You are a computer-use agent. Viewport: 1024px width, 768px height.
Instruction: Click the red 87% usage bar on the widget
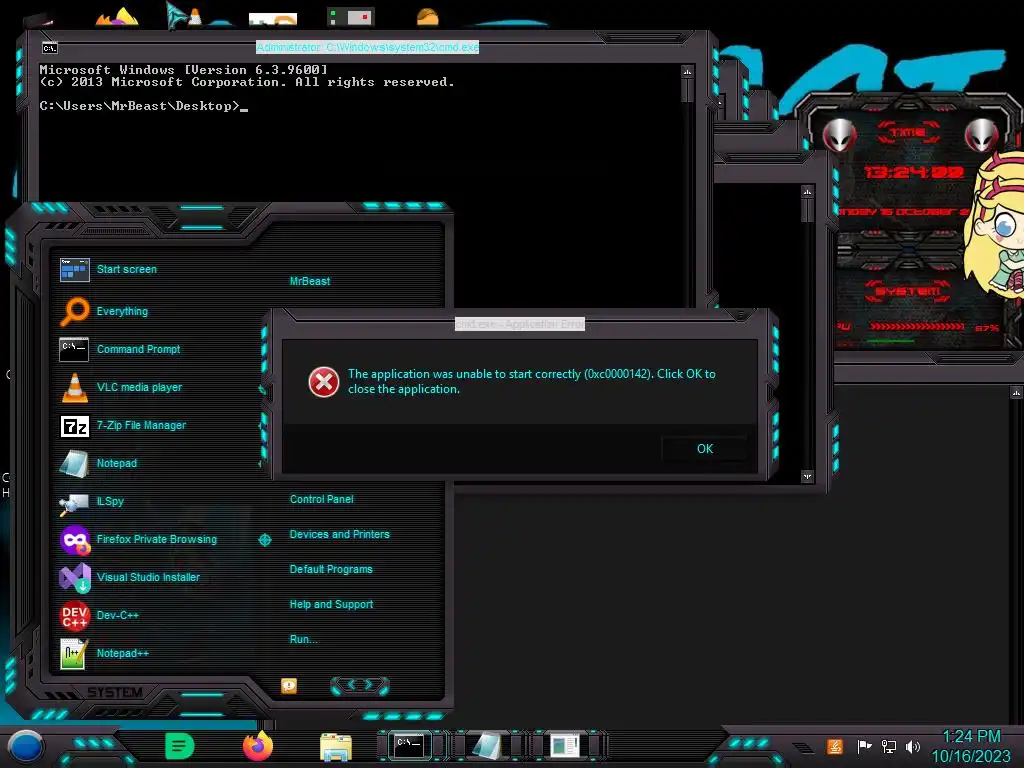[x=917, y=326]
